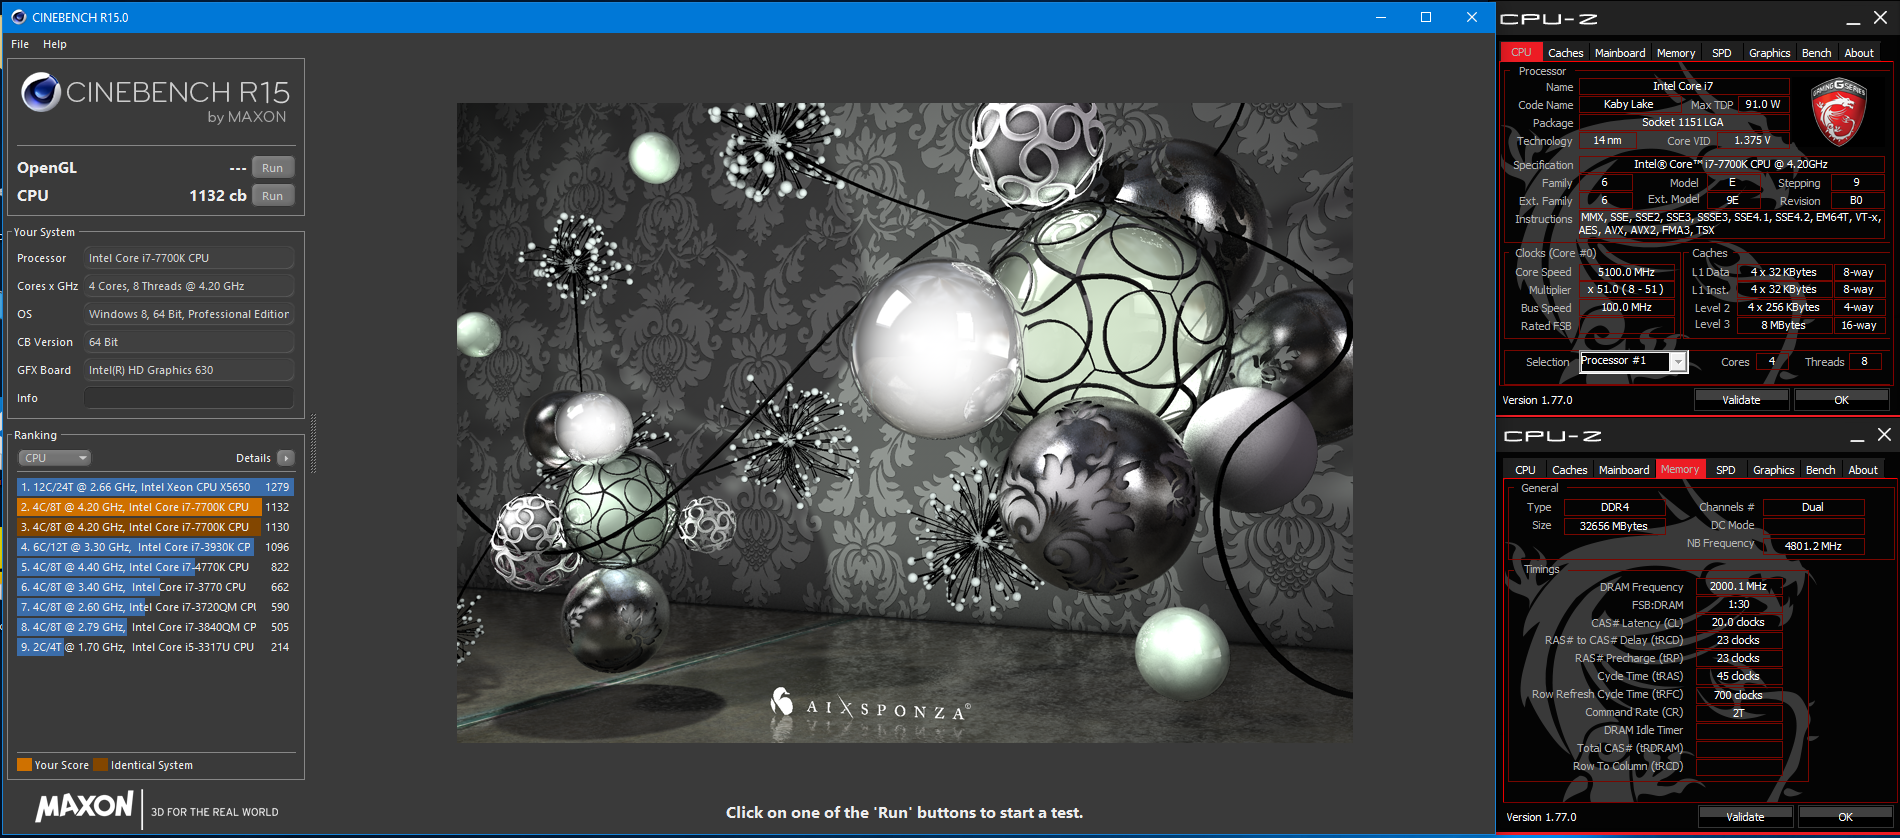Image resolution: width=1900 pixels, height=838 pixels.
Task: Run the OpenGL benchmark test
Action: (x=273, y=168)
